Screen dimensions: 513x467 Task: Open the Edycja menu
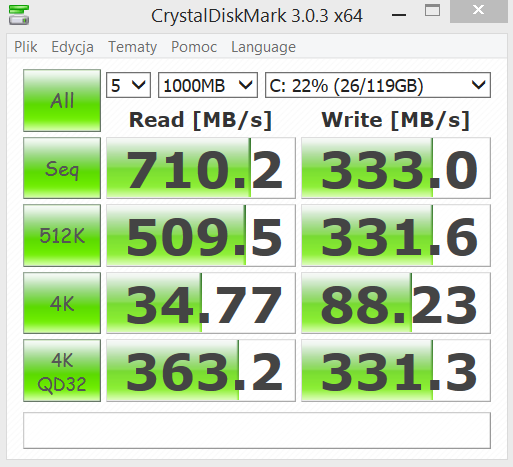click(x=72, y=47)
